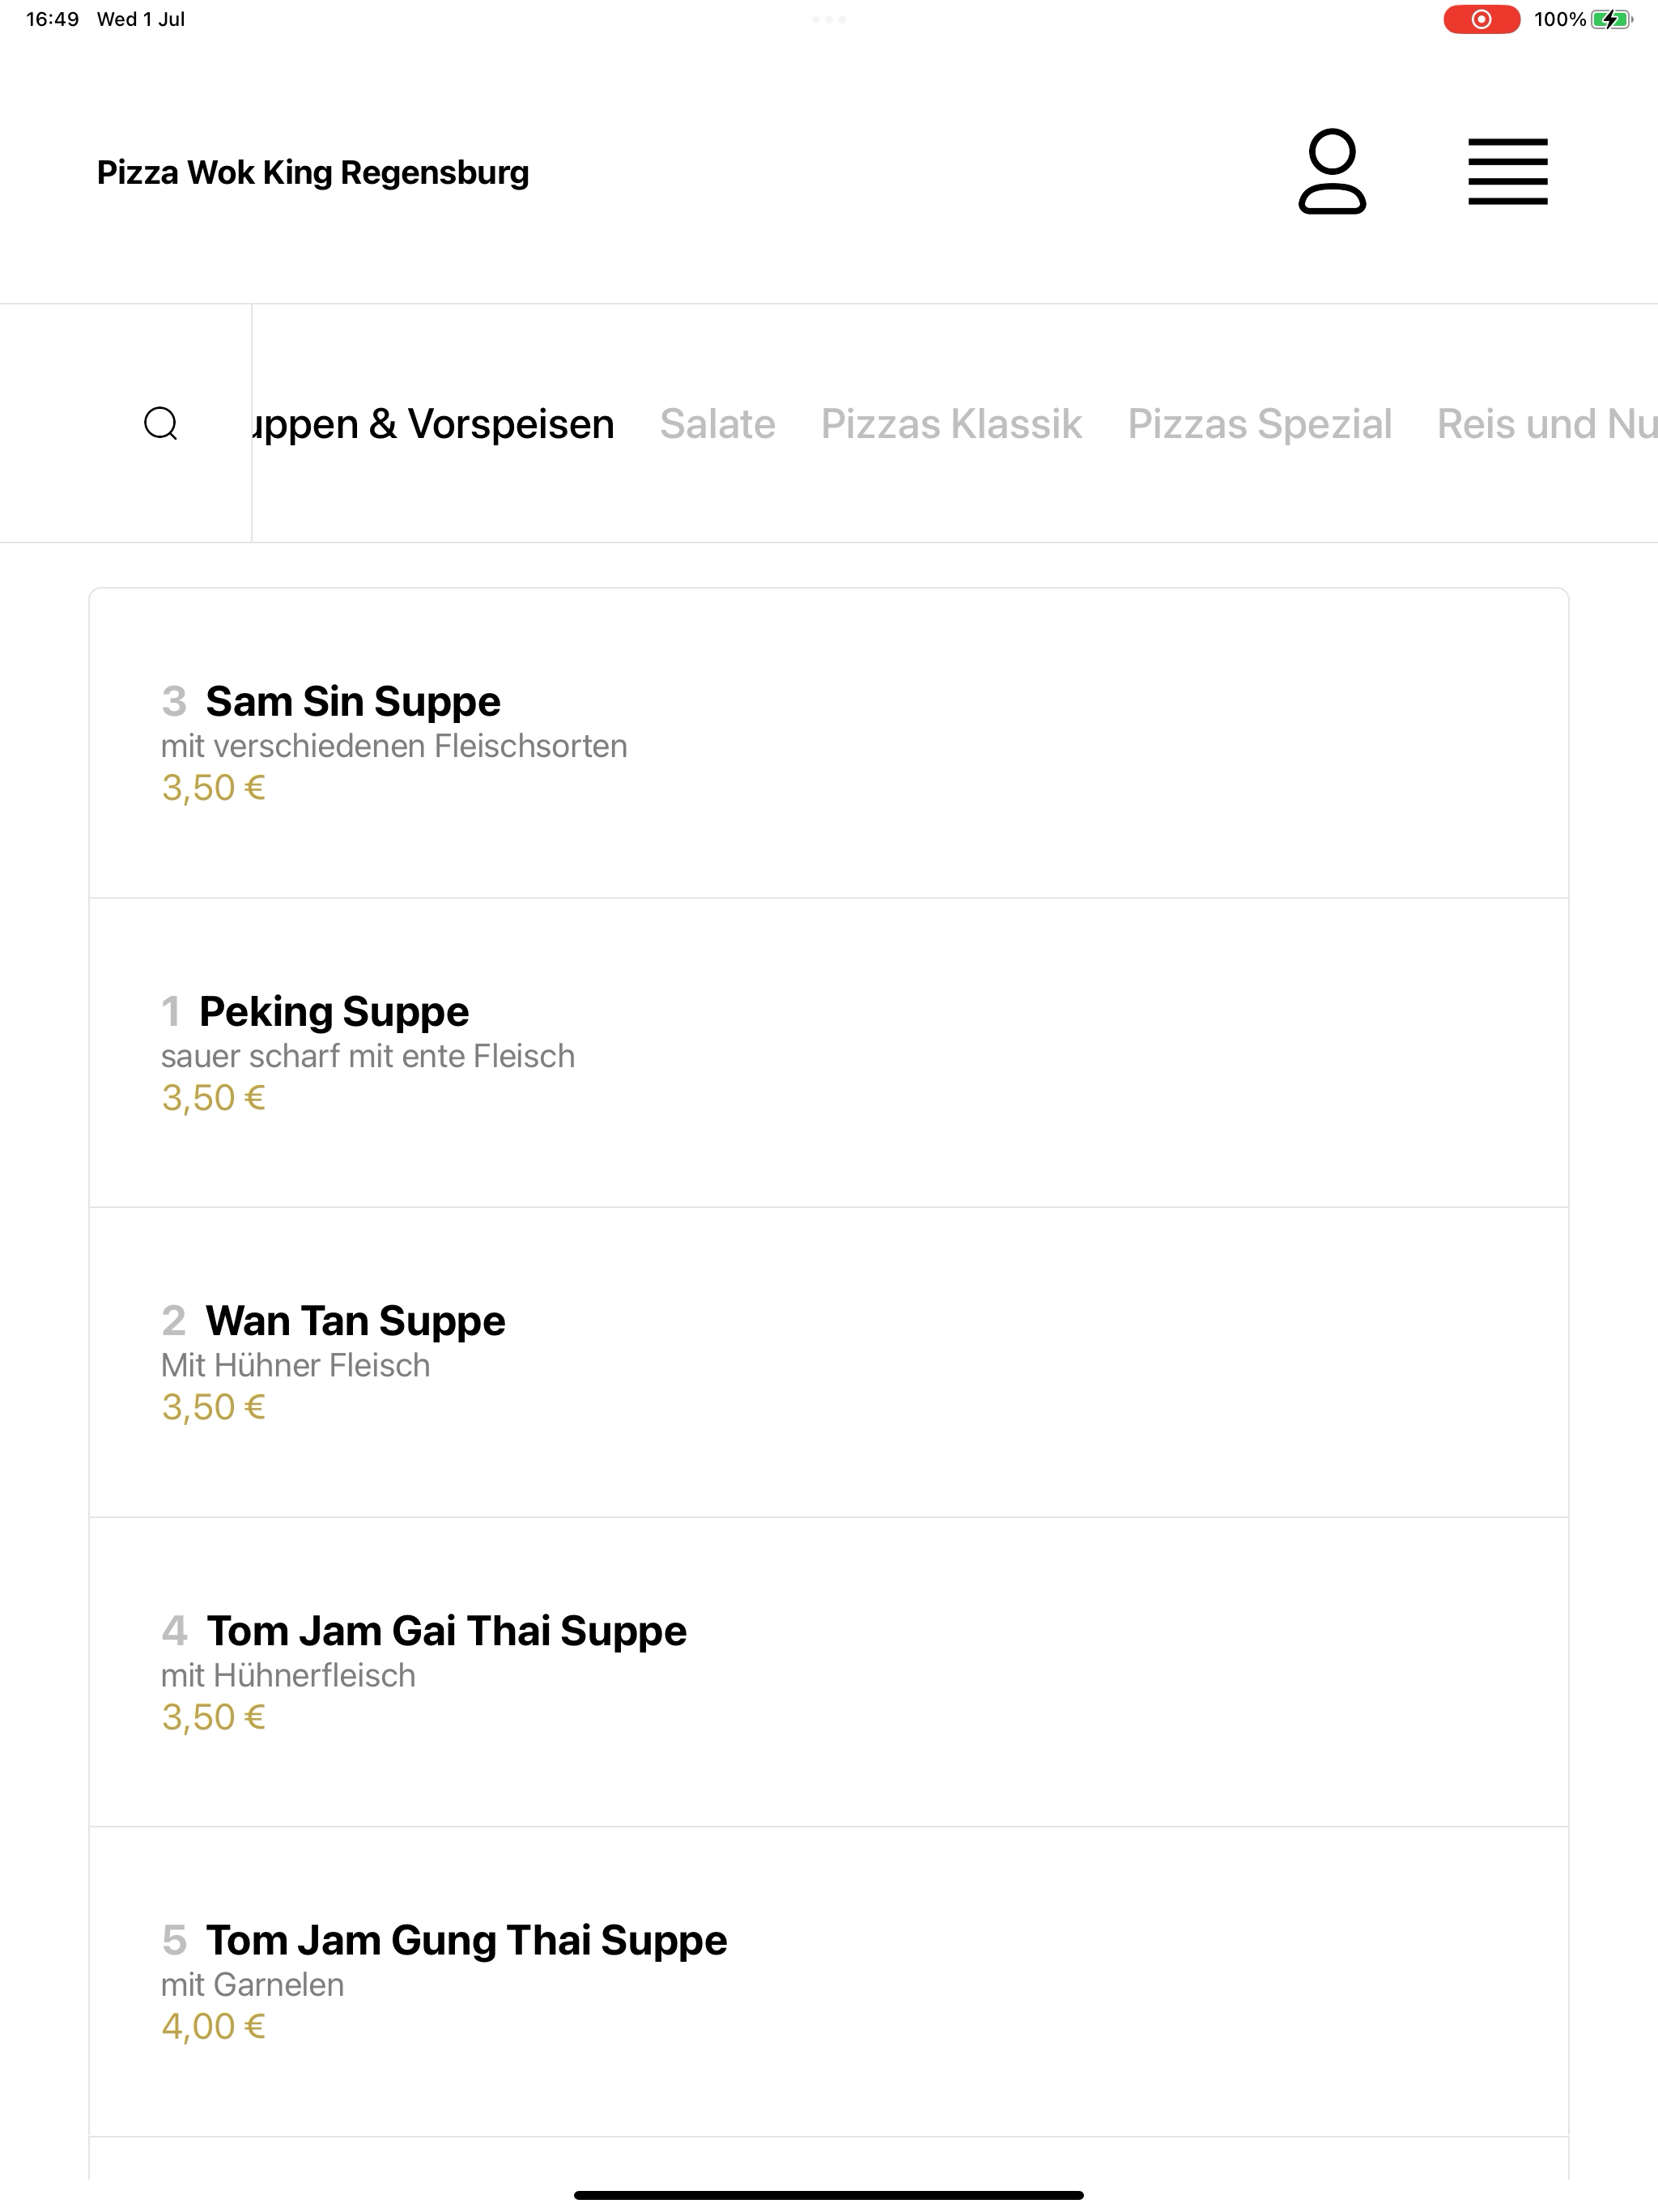Tap the multitasking three-dots indicator
This screenshot has width=1658, height=2212.
[829, 19]
